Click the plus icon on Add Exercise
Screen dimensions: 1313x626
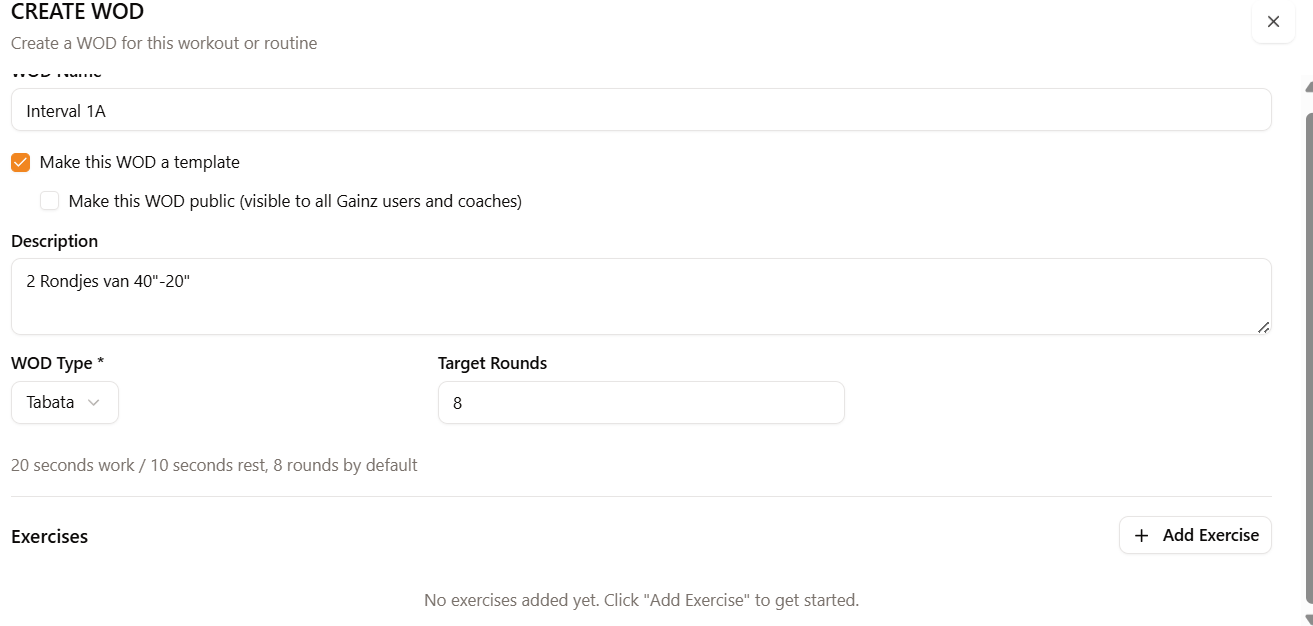[1141, 535]
